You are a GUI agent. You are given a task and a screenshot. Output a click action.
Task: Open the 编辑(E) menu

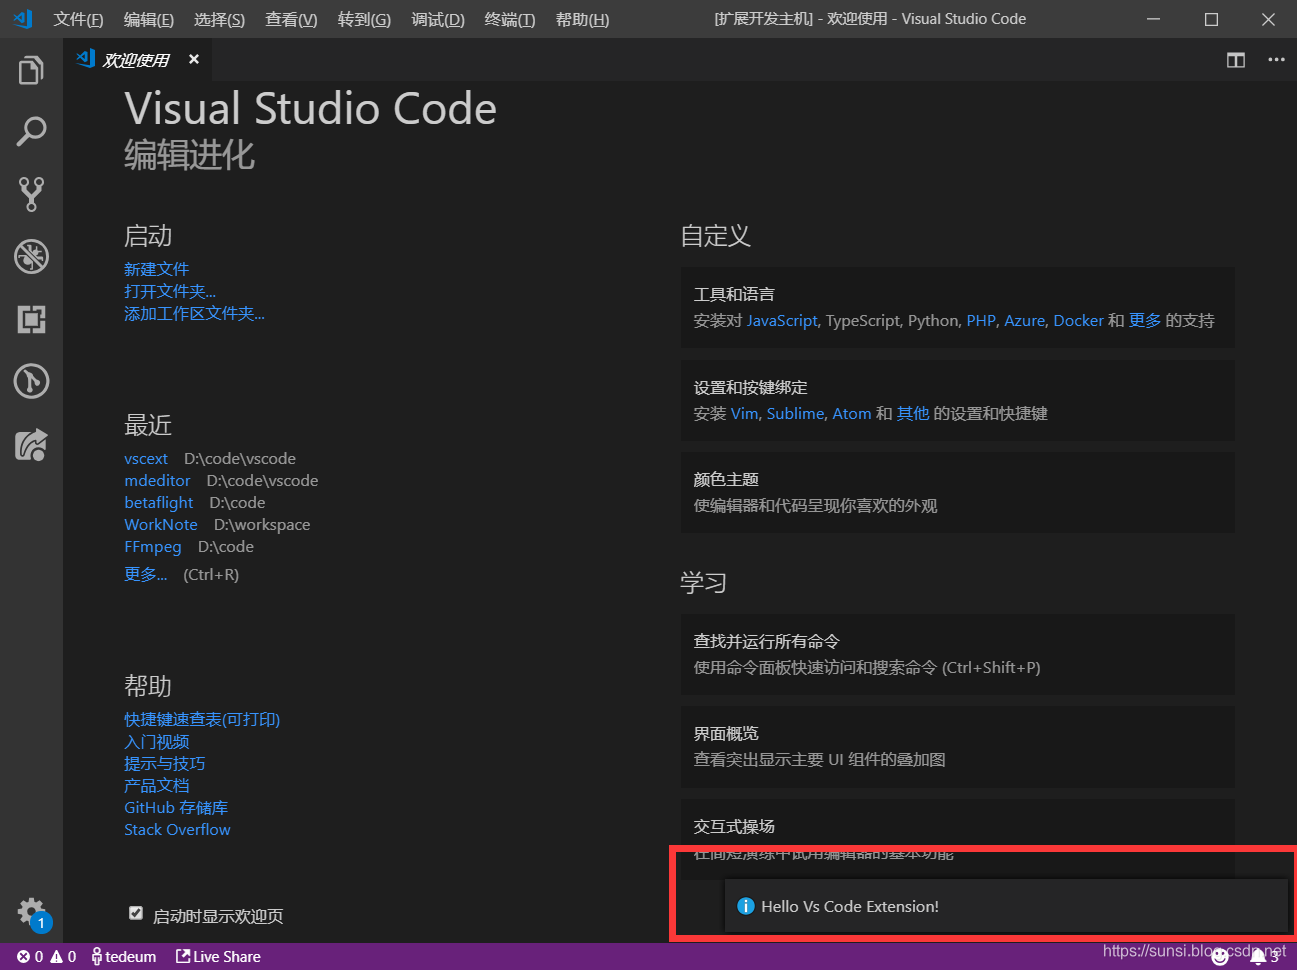pos(149,19)
